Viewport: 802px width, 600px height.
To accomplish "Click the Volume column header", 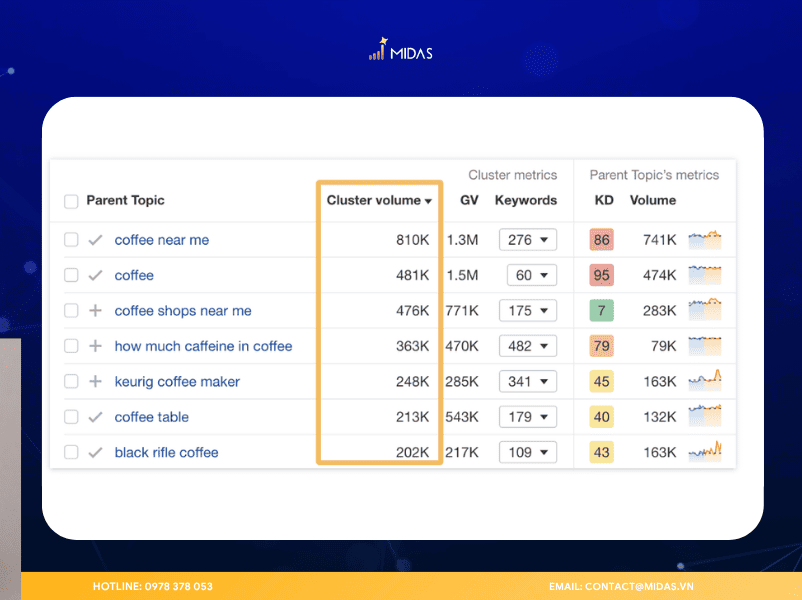I will [653, 200].
